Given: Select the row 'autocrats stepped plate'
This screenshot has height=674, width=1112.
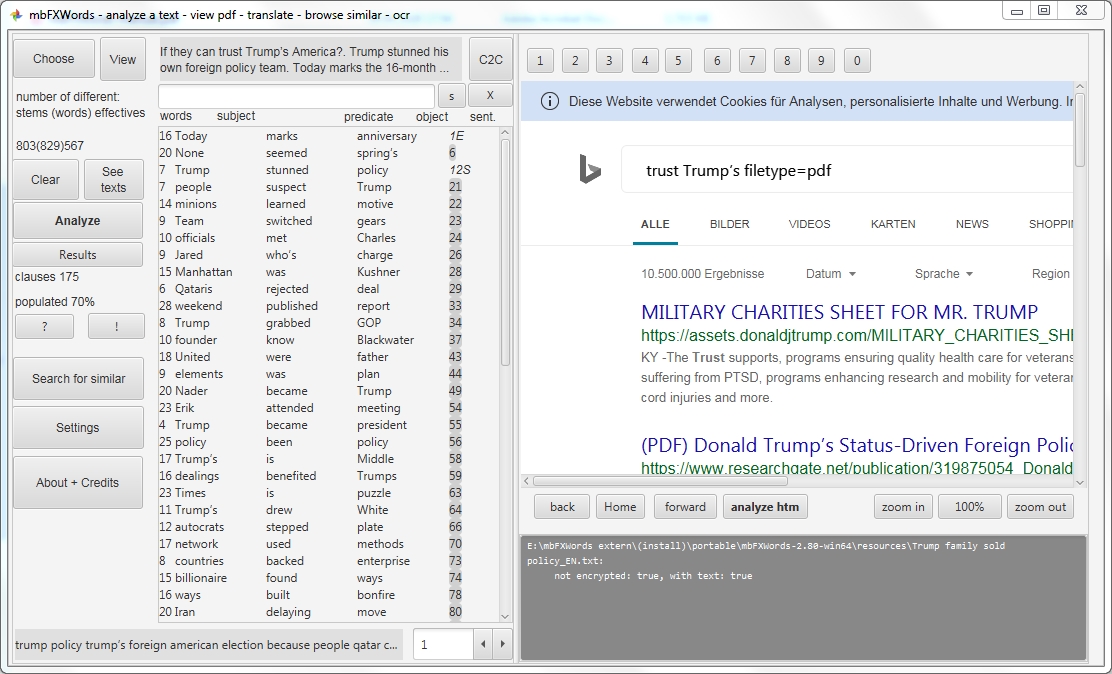Looking at the screenshot, I should point(328,527).
